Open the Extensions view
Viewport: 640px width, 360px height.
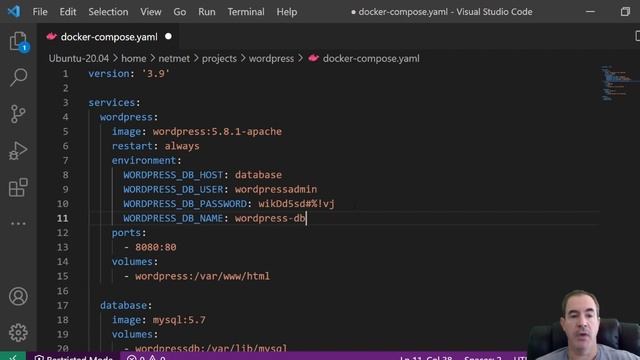pos(18,187)
